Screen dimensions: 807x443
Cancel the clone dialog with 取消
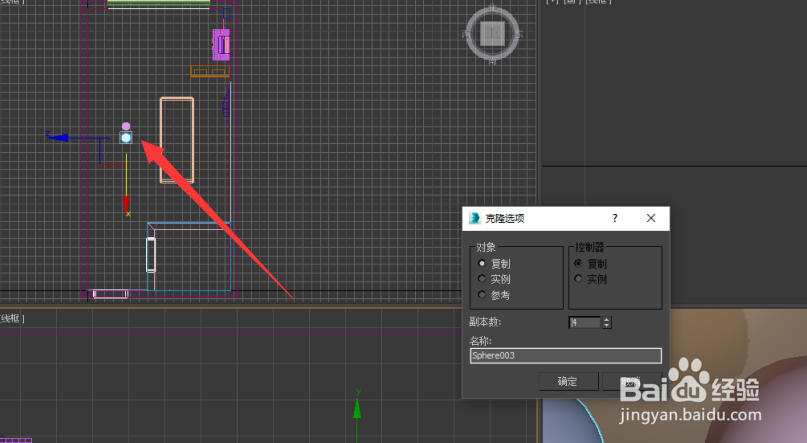point(632,381)
